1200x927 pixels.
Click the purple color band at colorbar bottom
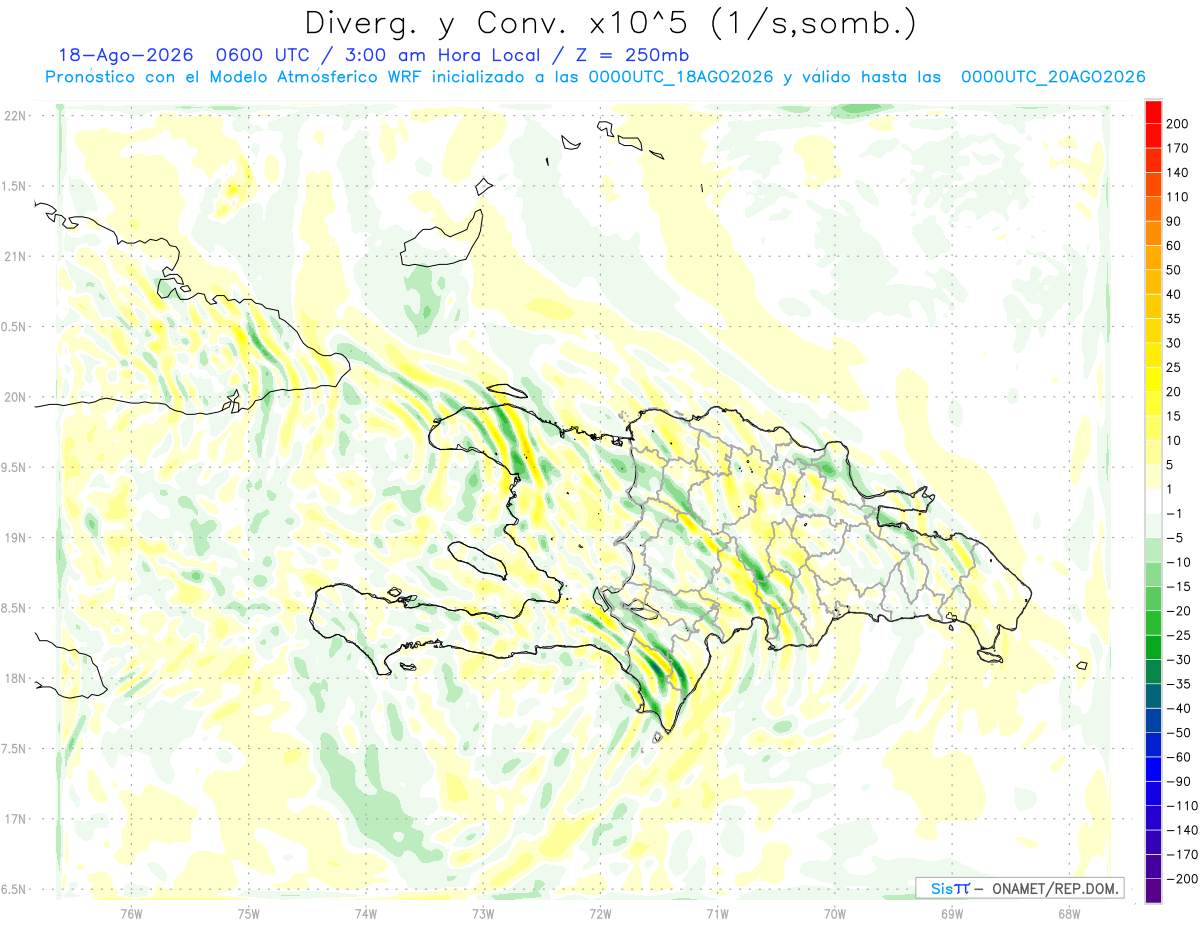click(x=1153, y=890)
